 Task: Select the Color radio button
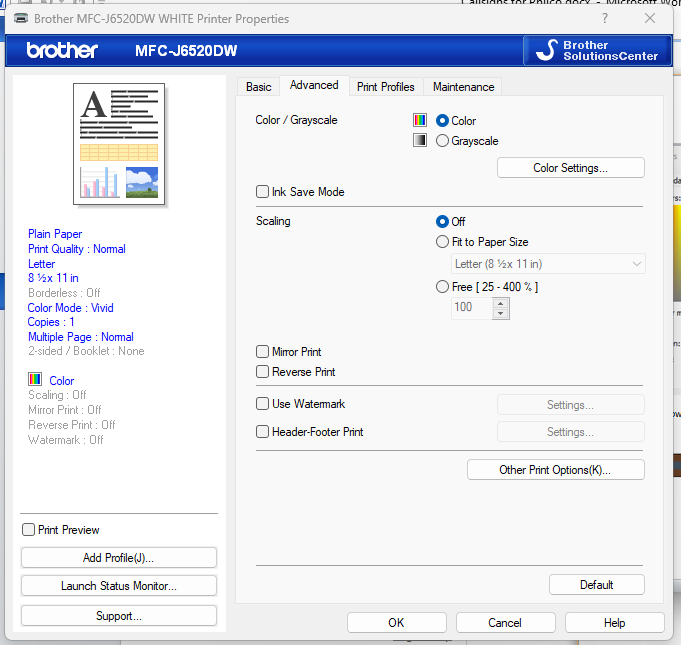pos(442,120)
